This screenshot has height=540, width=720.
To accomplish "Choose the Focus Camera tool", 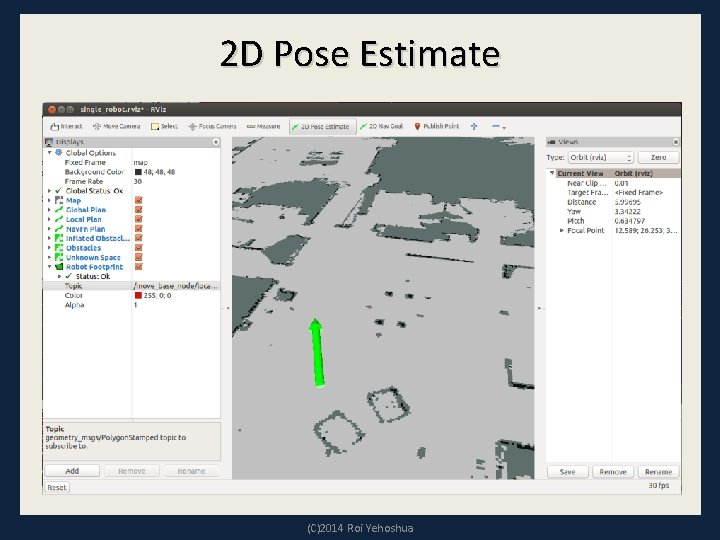I will click(x=212, y=126).
